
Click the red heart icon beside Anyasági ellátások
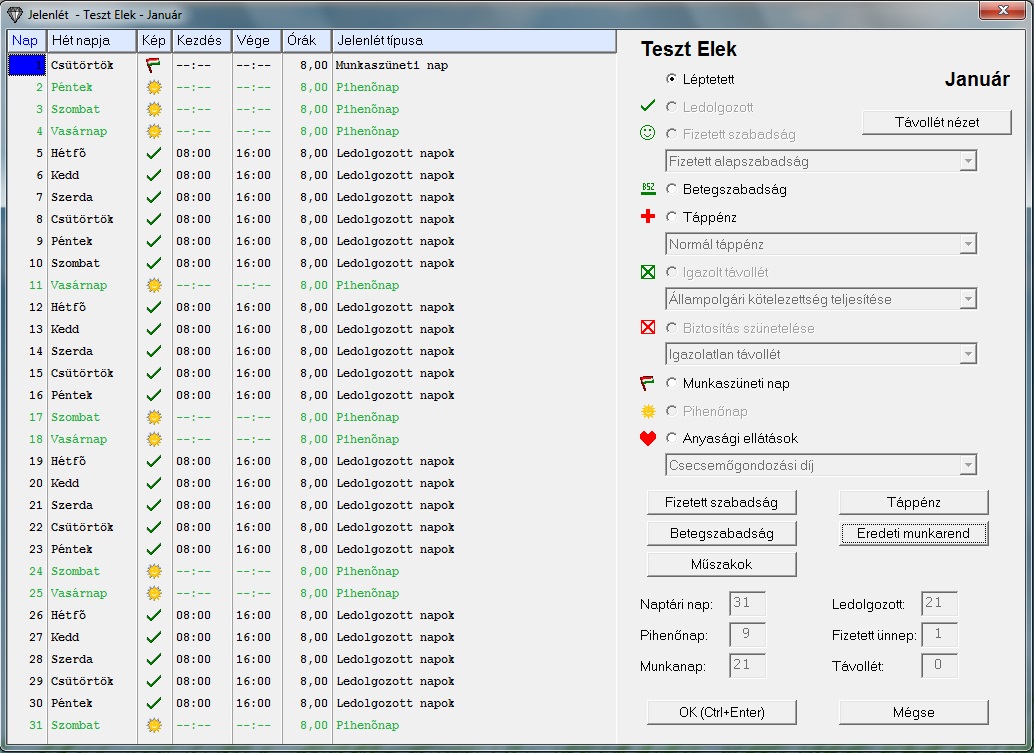tap(648, 438)
